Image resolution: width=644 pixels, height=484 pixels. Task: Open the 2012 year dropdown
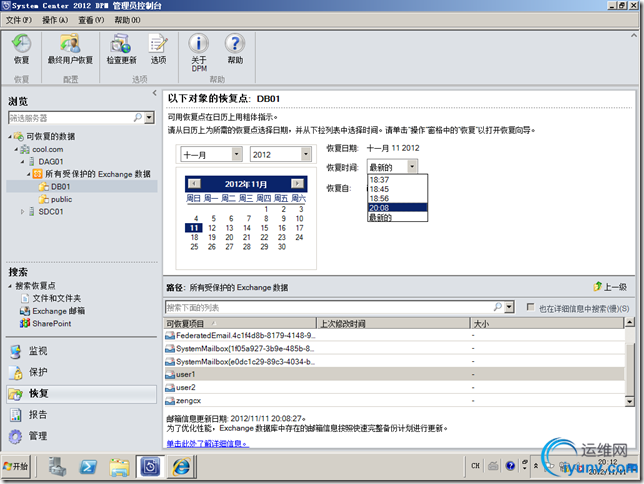tap(306, 154)
